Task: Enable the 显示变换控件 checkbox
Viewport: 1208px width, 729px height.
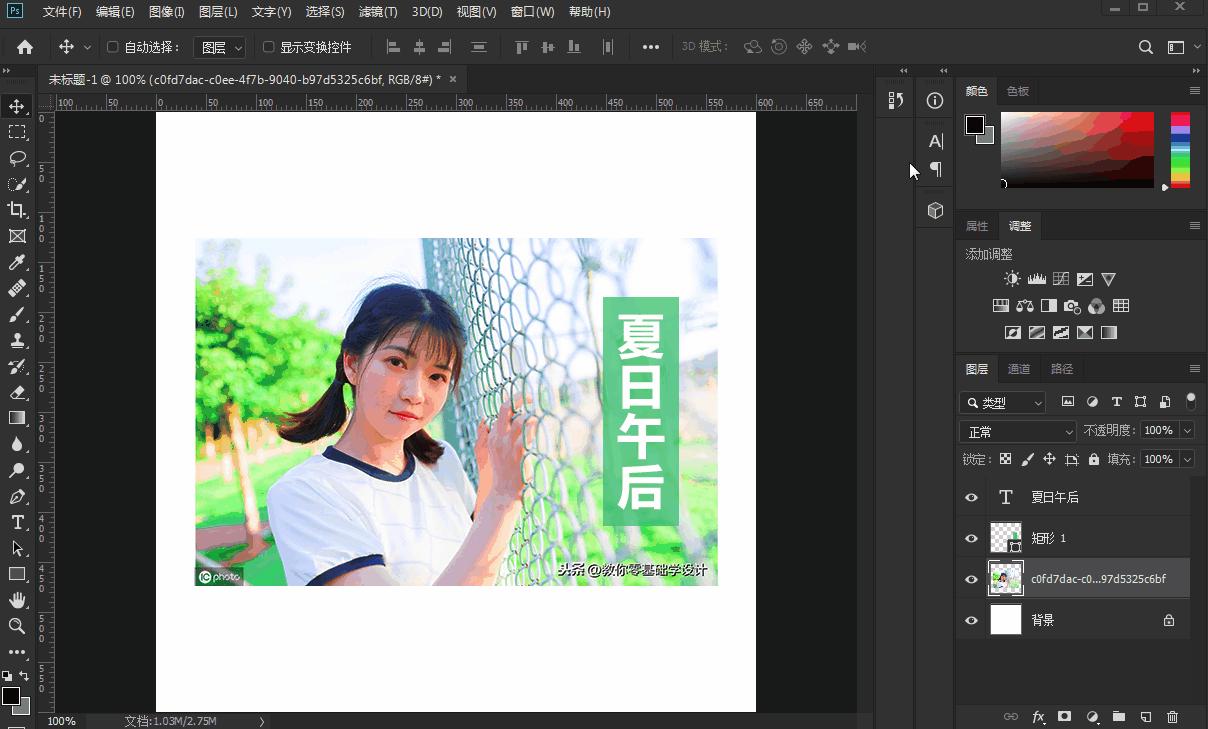Action: (x=267, y=46)
